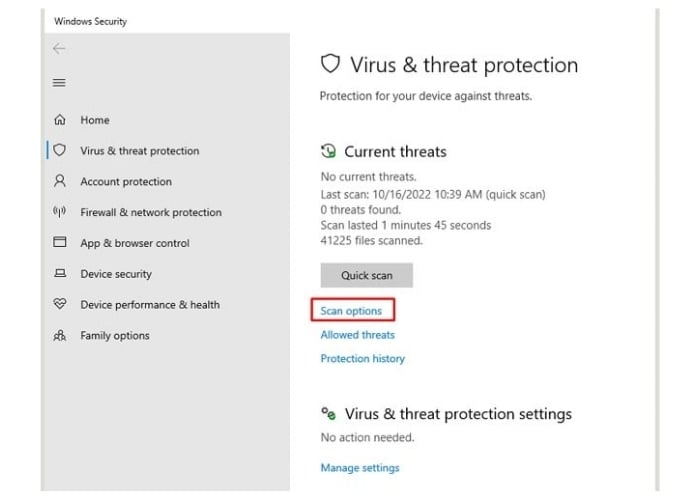The width and height of the screenshot is (700, 500).
Task: Open Firewall & network protection page
Action: tap(151, 212)
